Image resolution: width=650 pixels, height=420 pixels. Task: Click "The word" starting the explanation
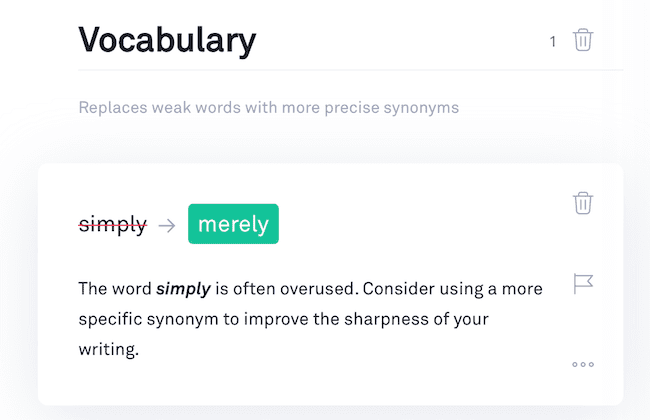pos(114,289)
